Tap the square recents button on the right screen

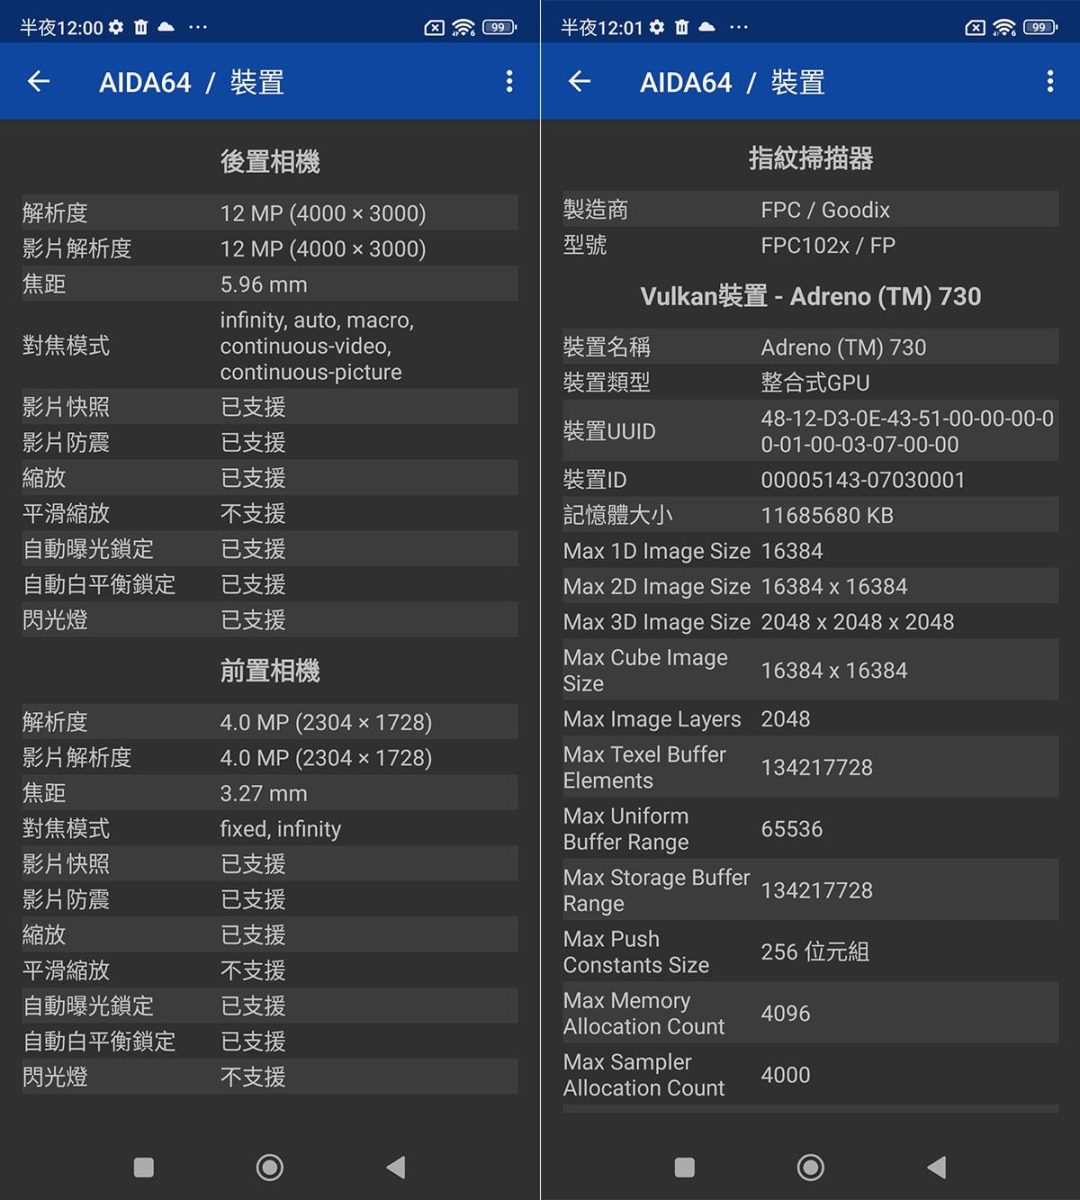[685, 1167]
